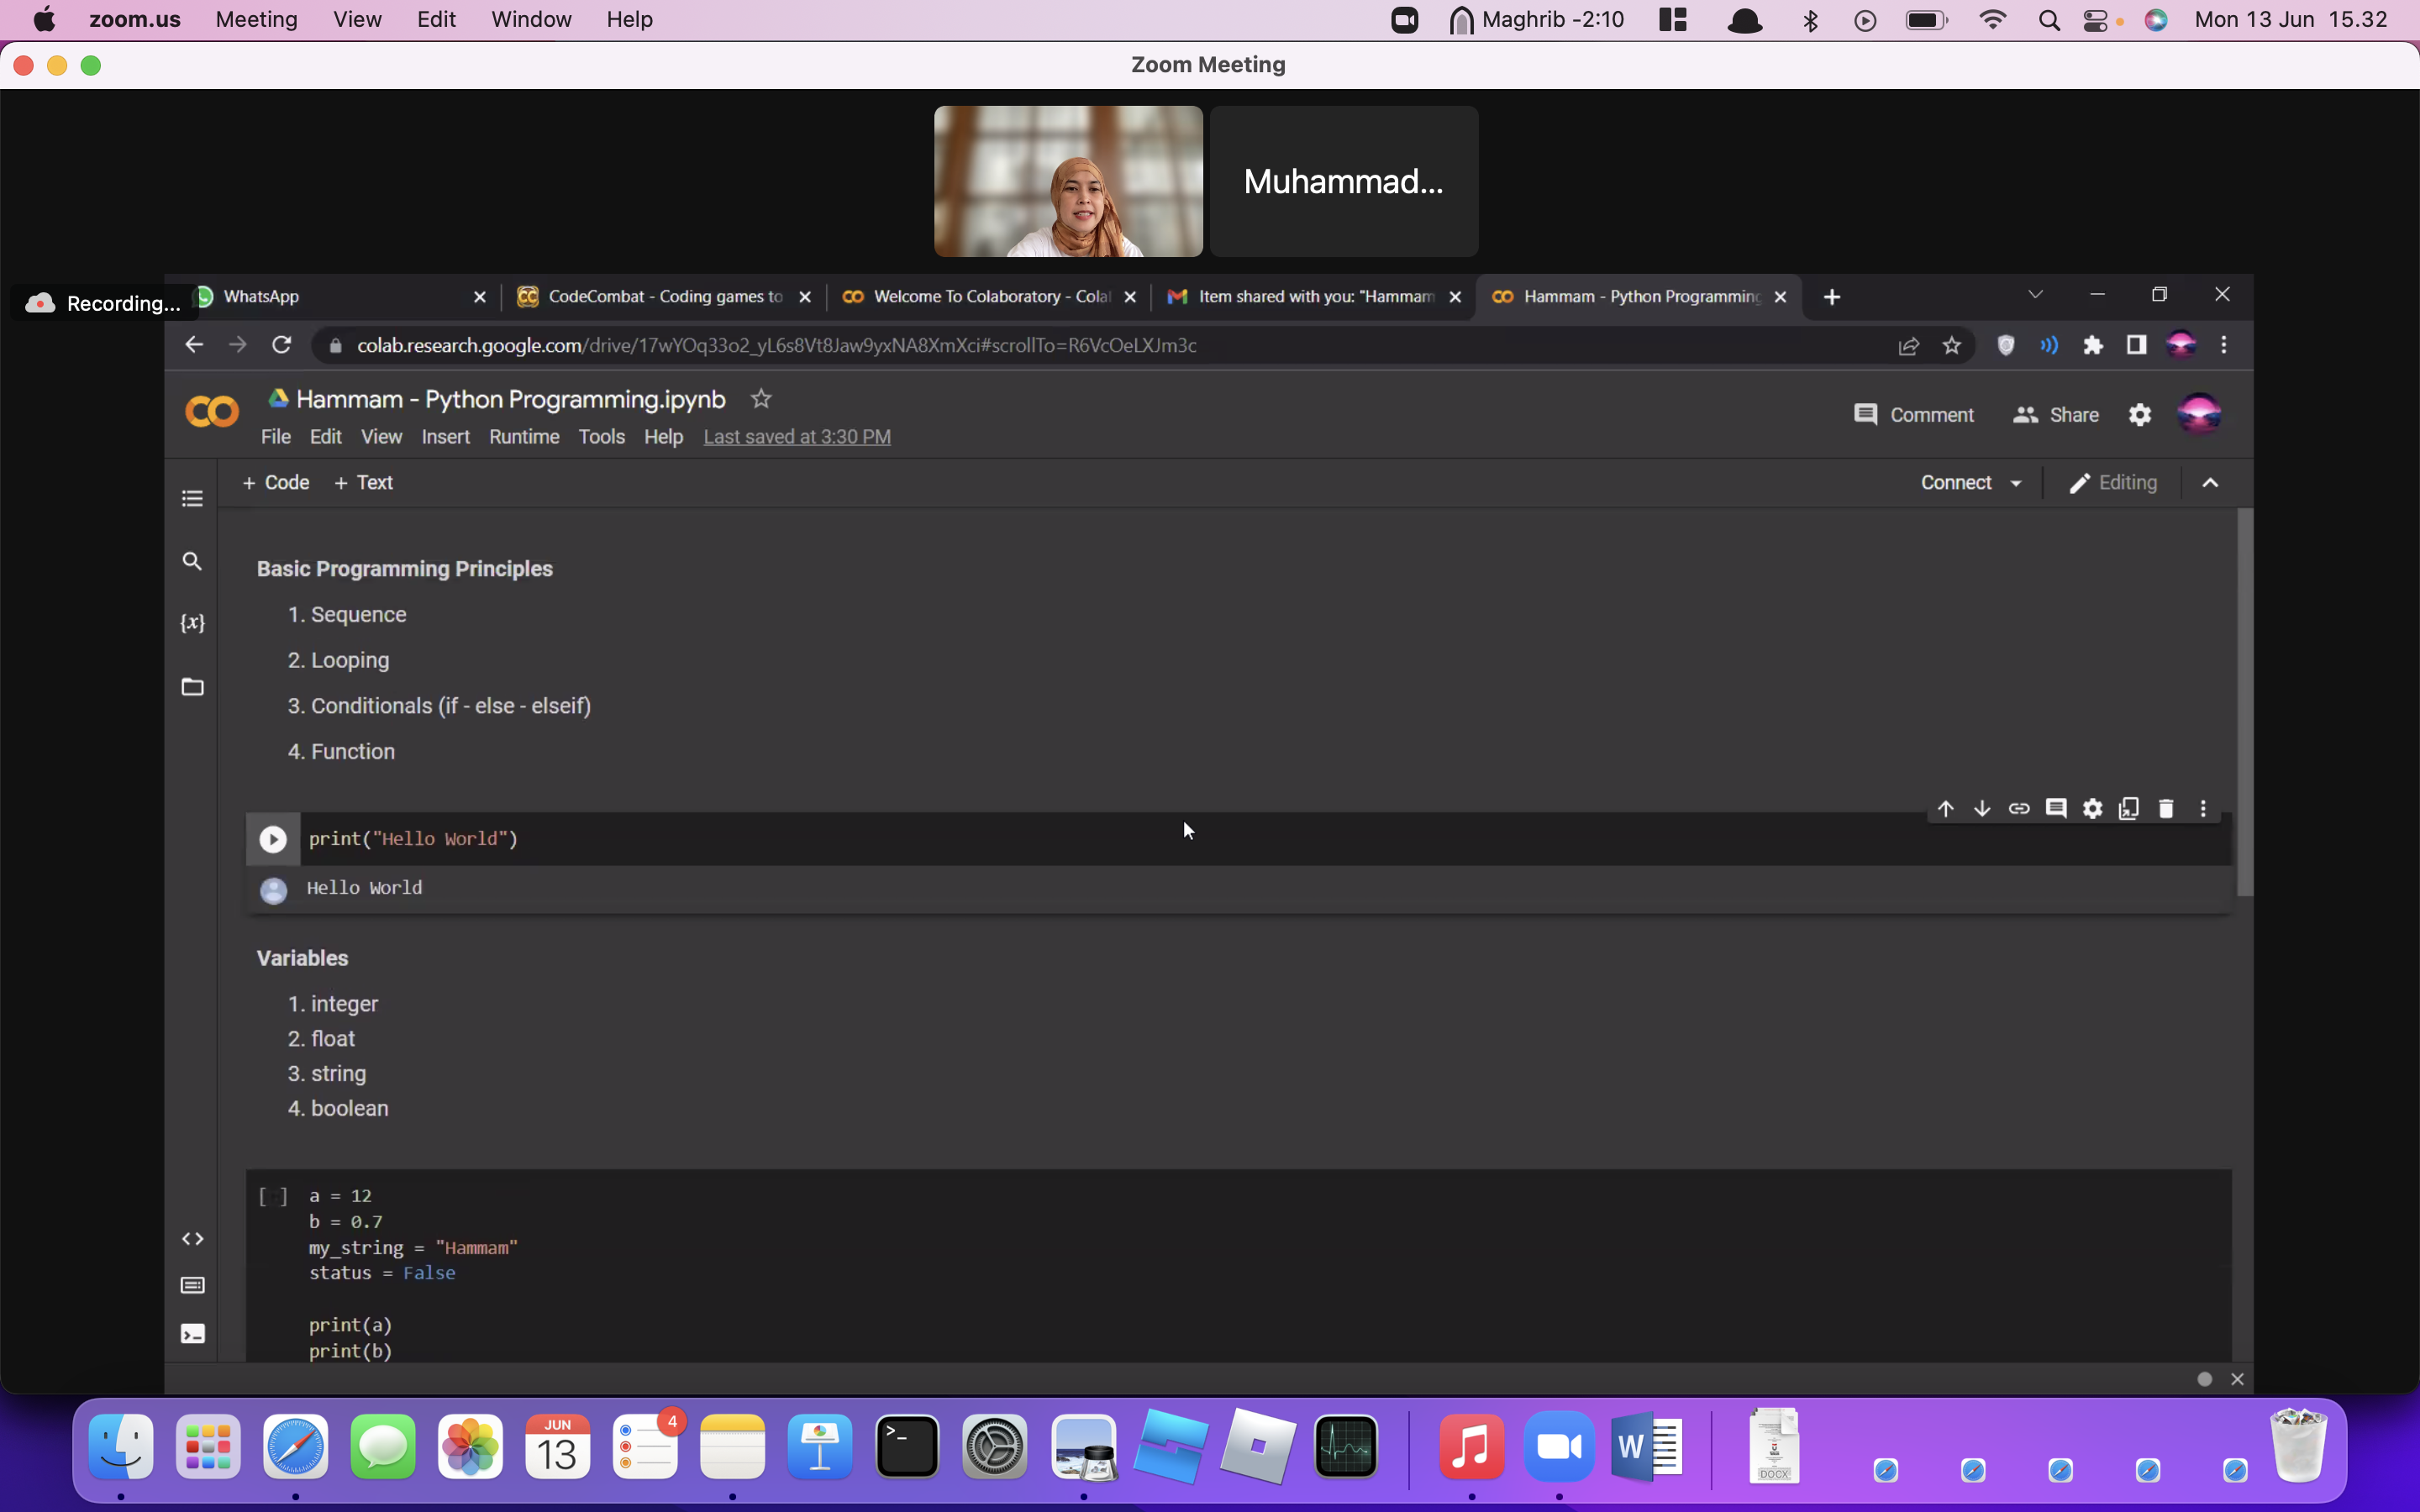Delete the cell using trash icon
Image resolution: width=2420 pixels, height=1512 pixels.
[x=2166, y=808]
